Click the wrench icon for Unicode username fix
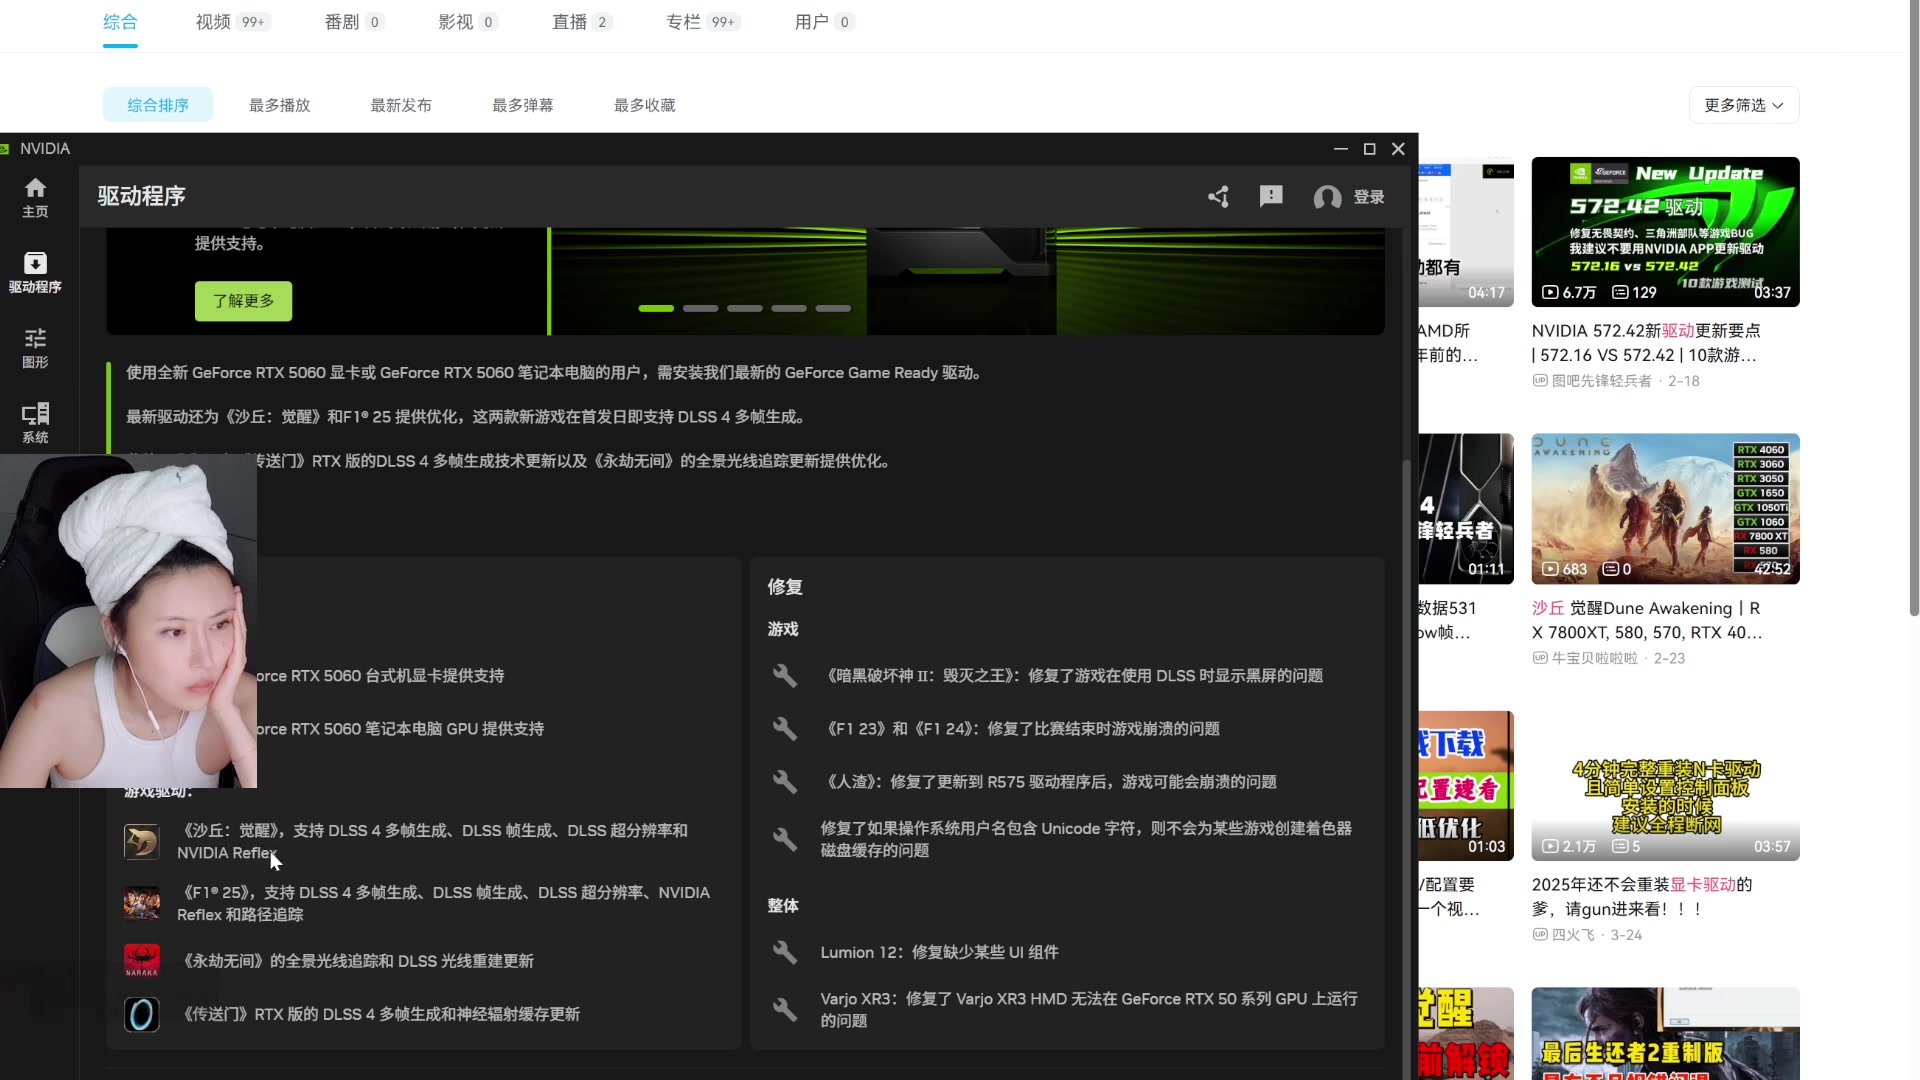1920x1080 pixels. coord(785,839)
